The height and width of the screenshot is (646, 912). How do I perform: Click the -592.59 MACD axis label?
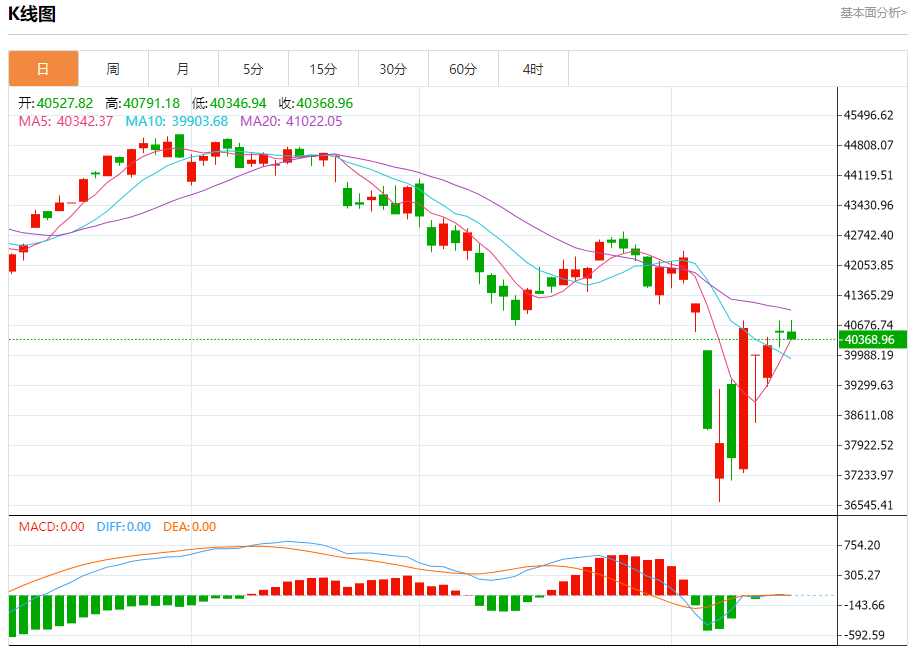(x=864, y=636)
